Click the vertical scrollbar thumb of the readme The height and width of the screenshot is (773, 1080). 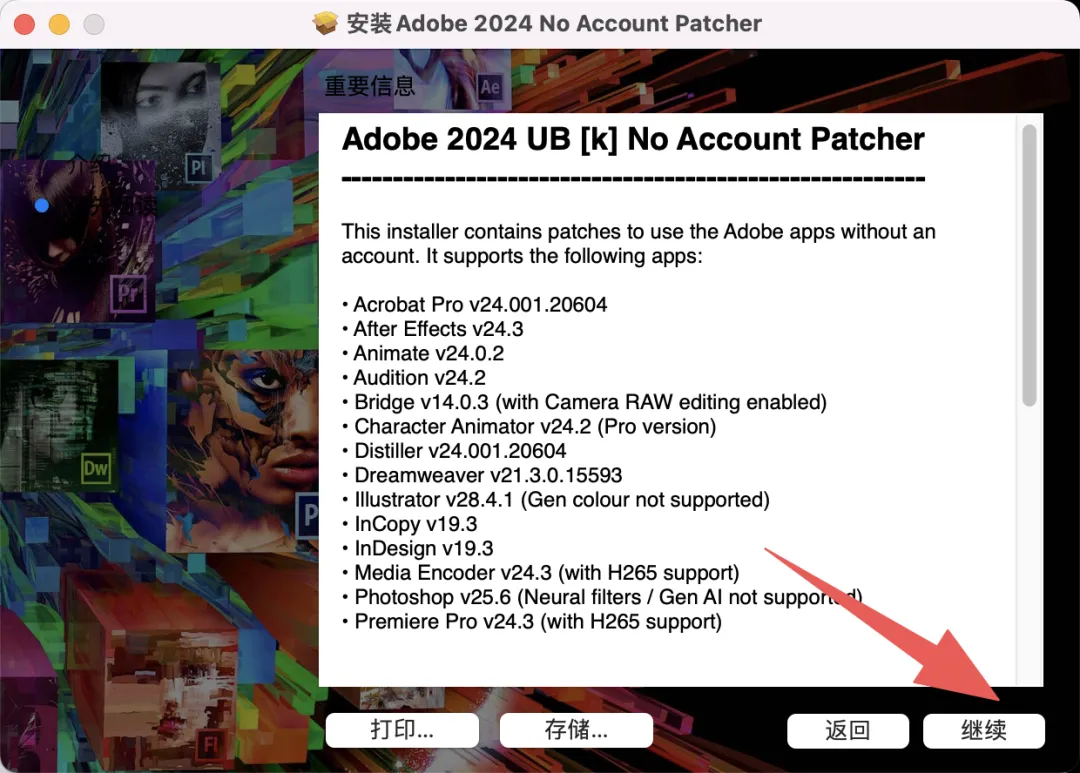1029,265
